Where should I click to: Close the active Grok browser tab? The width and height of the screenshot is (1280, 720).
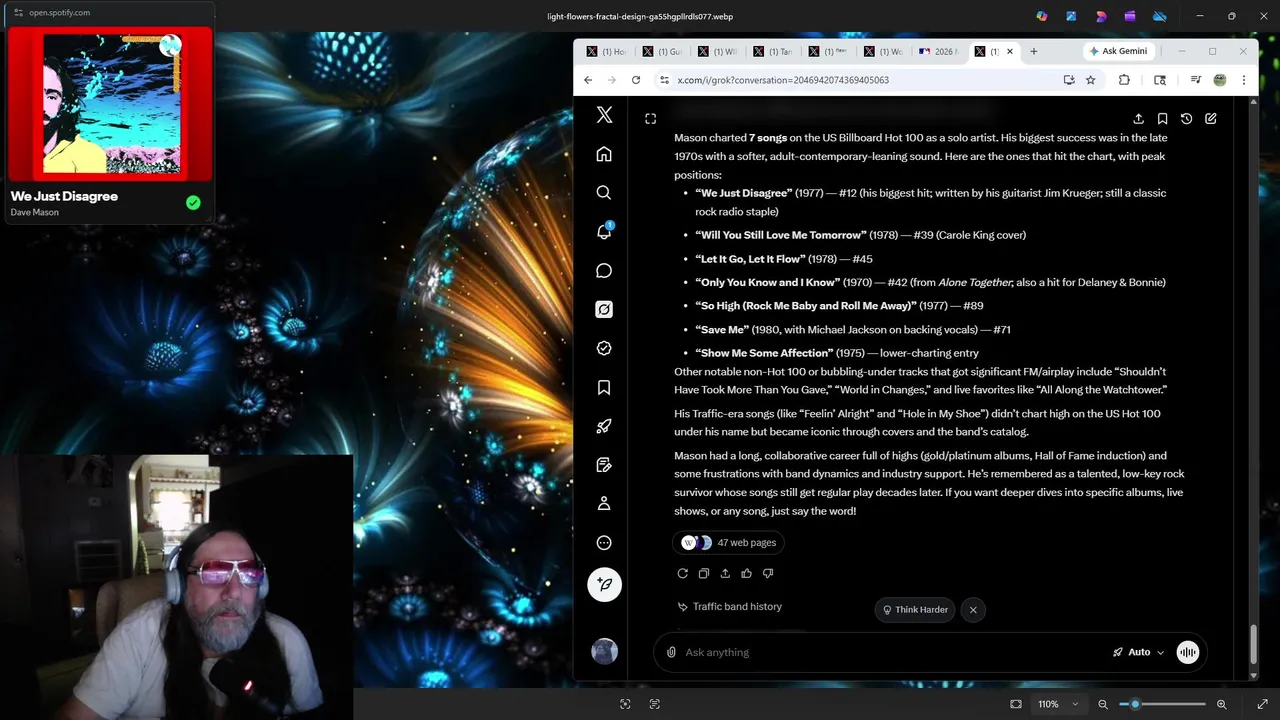(1009, 51)
